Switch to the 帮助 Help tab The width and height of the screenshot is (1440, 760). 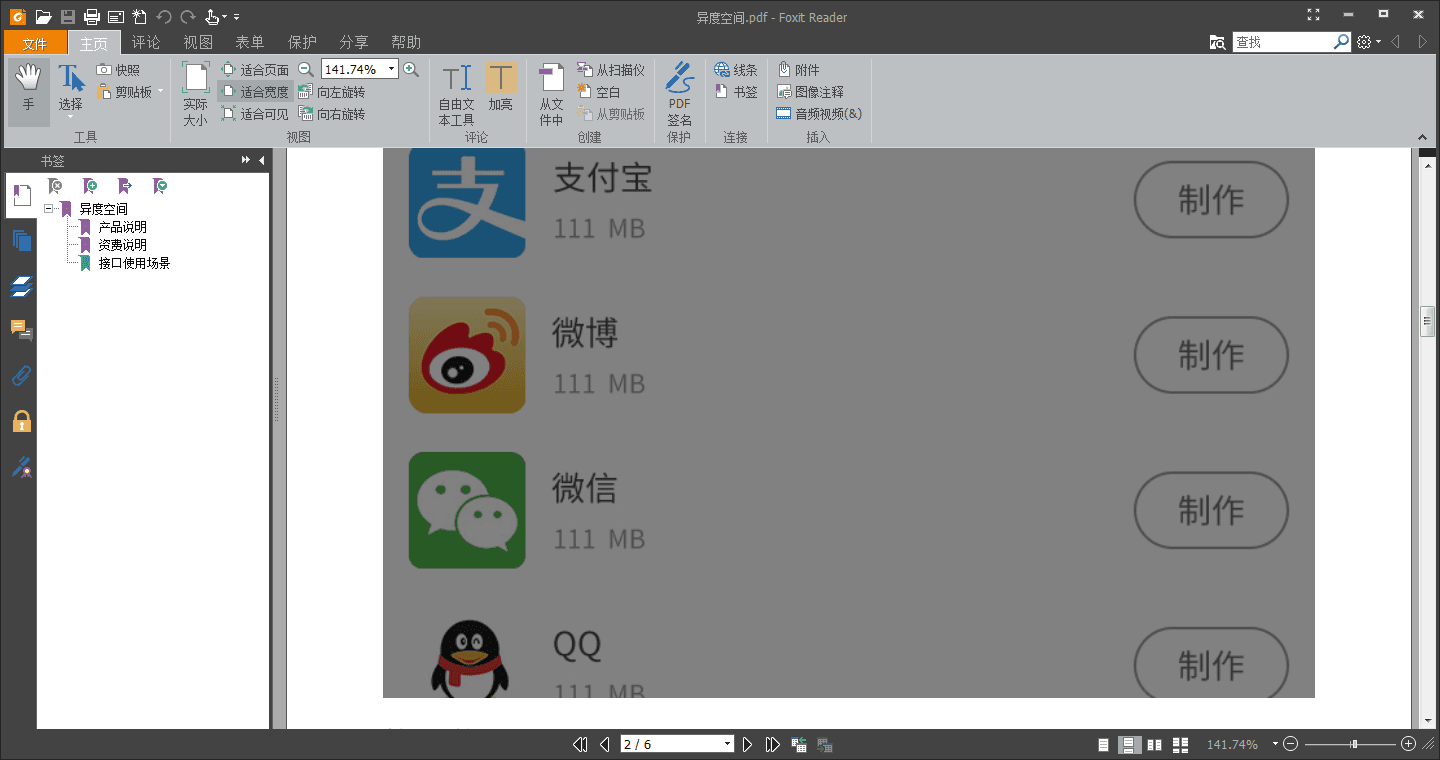click(406, 42)
